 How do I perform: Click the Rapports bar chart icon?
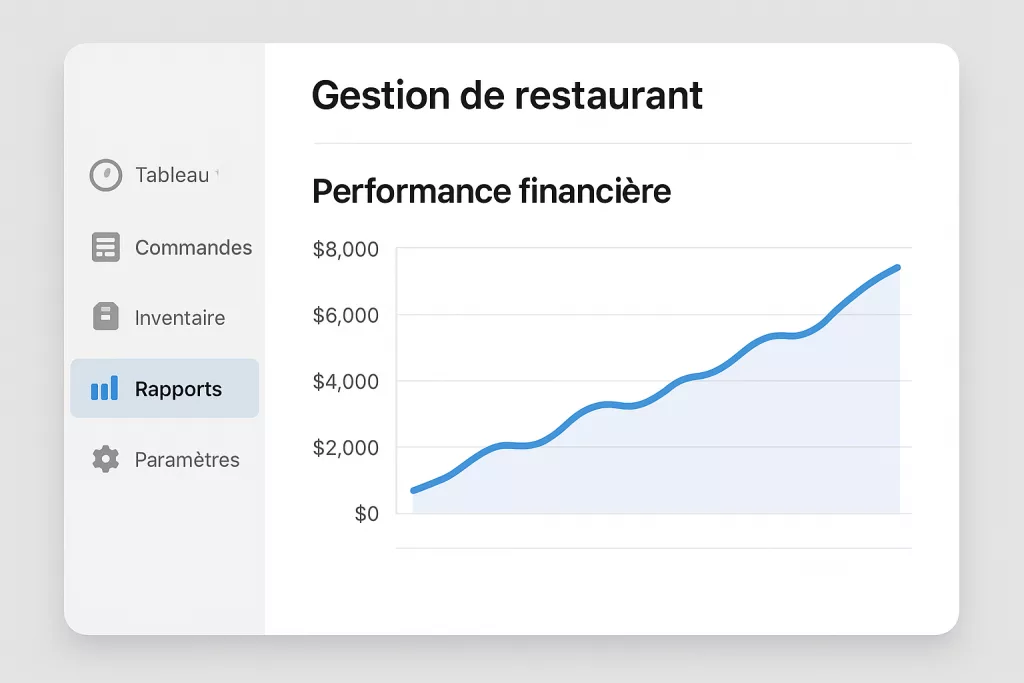click(104, 389)
